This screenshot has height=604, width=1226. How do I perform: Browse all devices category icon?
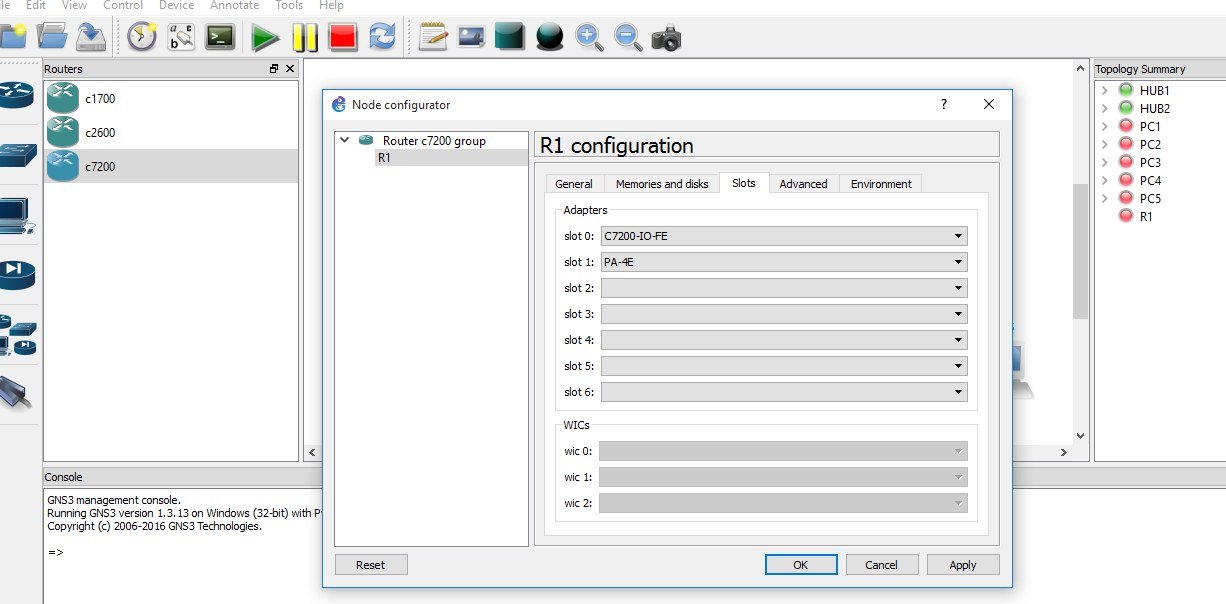(x=18, y=335)
